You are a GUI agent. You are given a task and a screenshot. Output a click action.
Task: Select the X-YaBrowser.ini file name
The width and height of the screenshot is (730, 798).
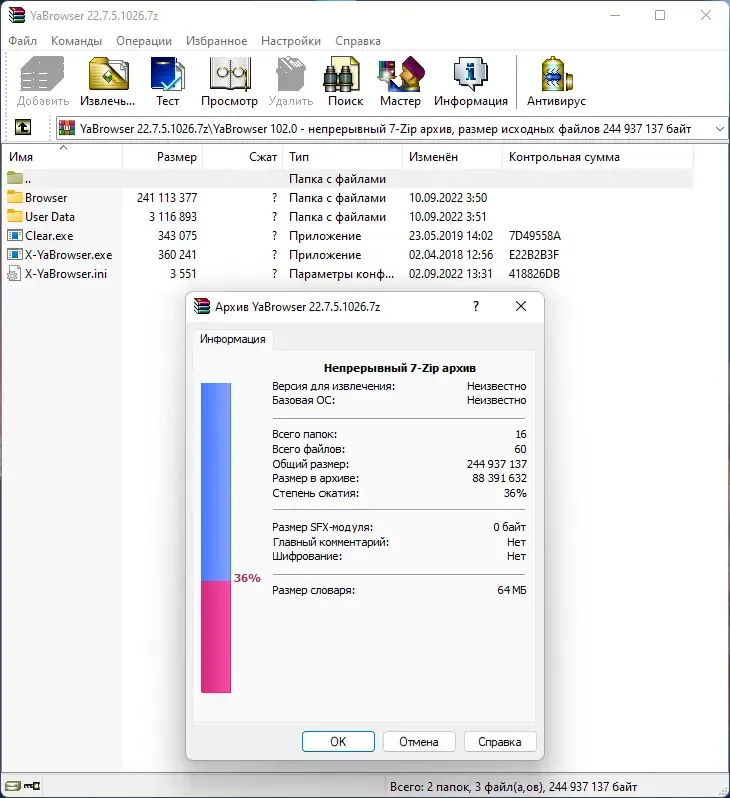(66, 274)
